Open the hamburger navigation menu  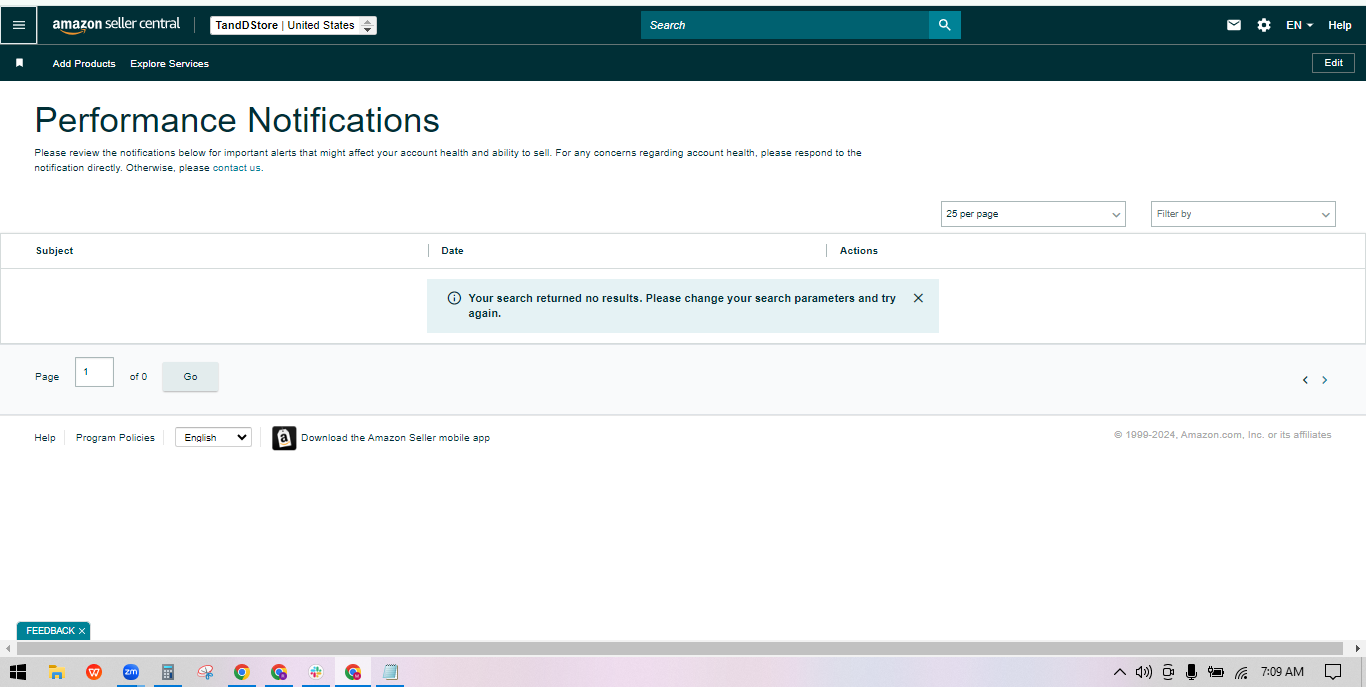point(19,25)
